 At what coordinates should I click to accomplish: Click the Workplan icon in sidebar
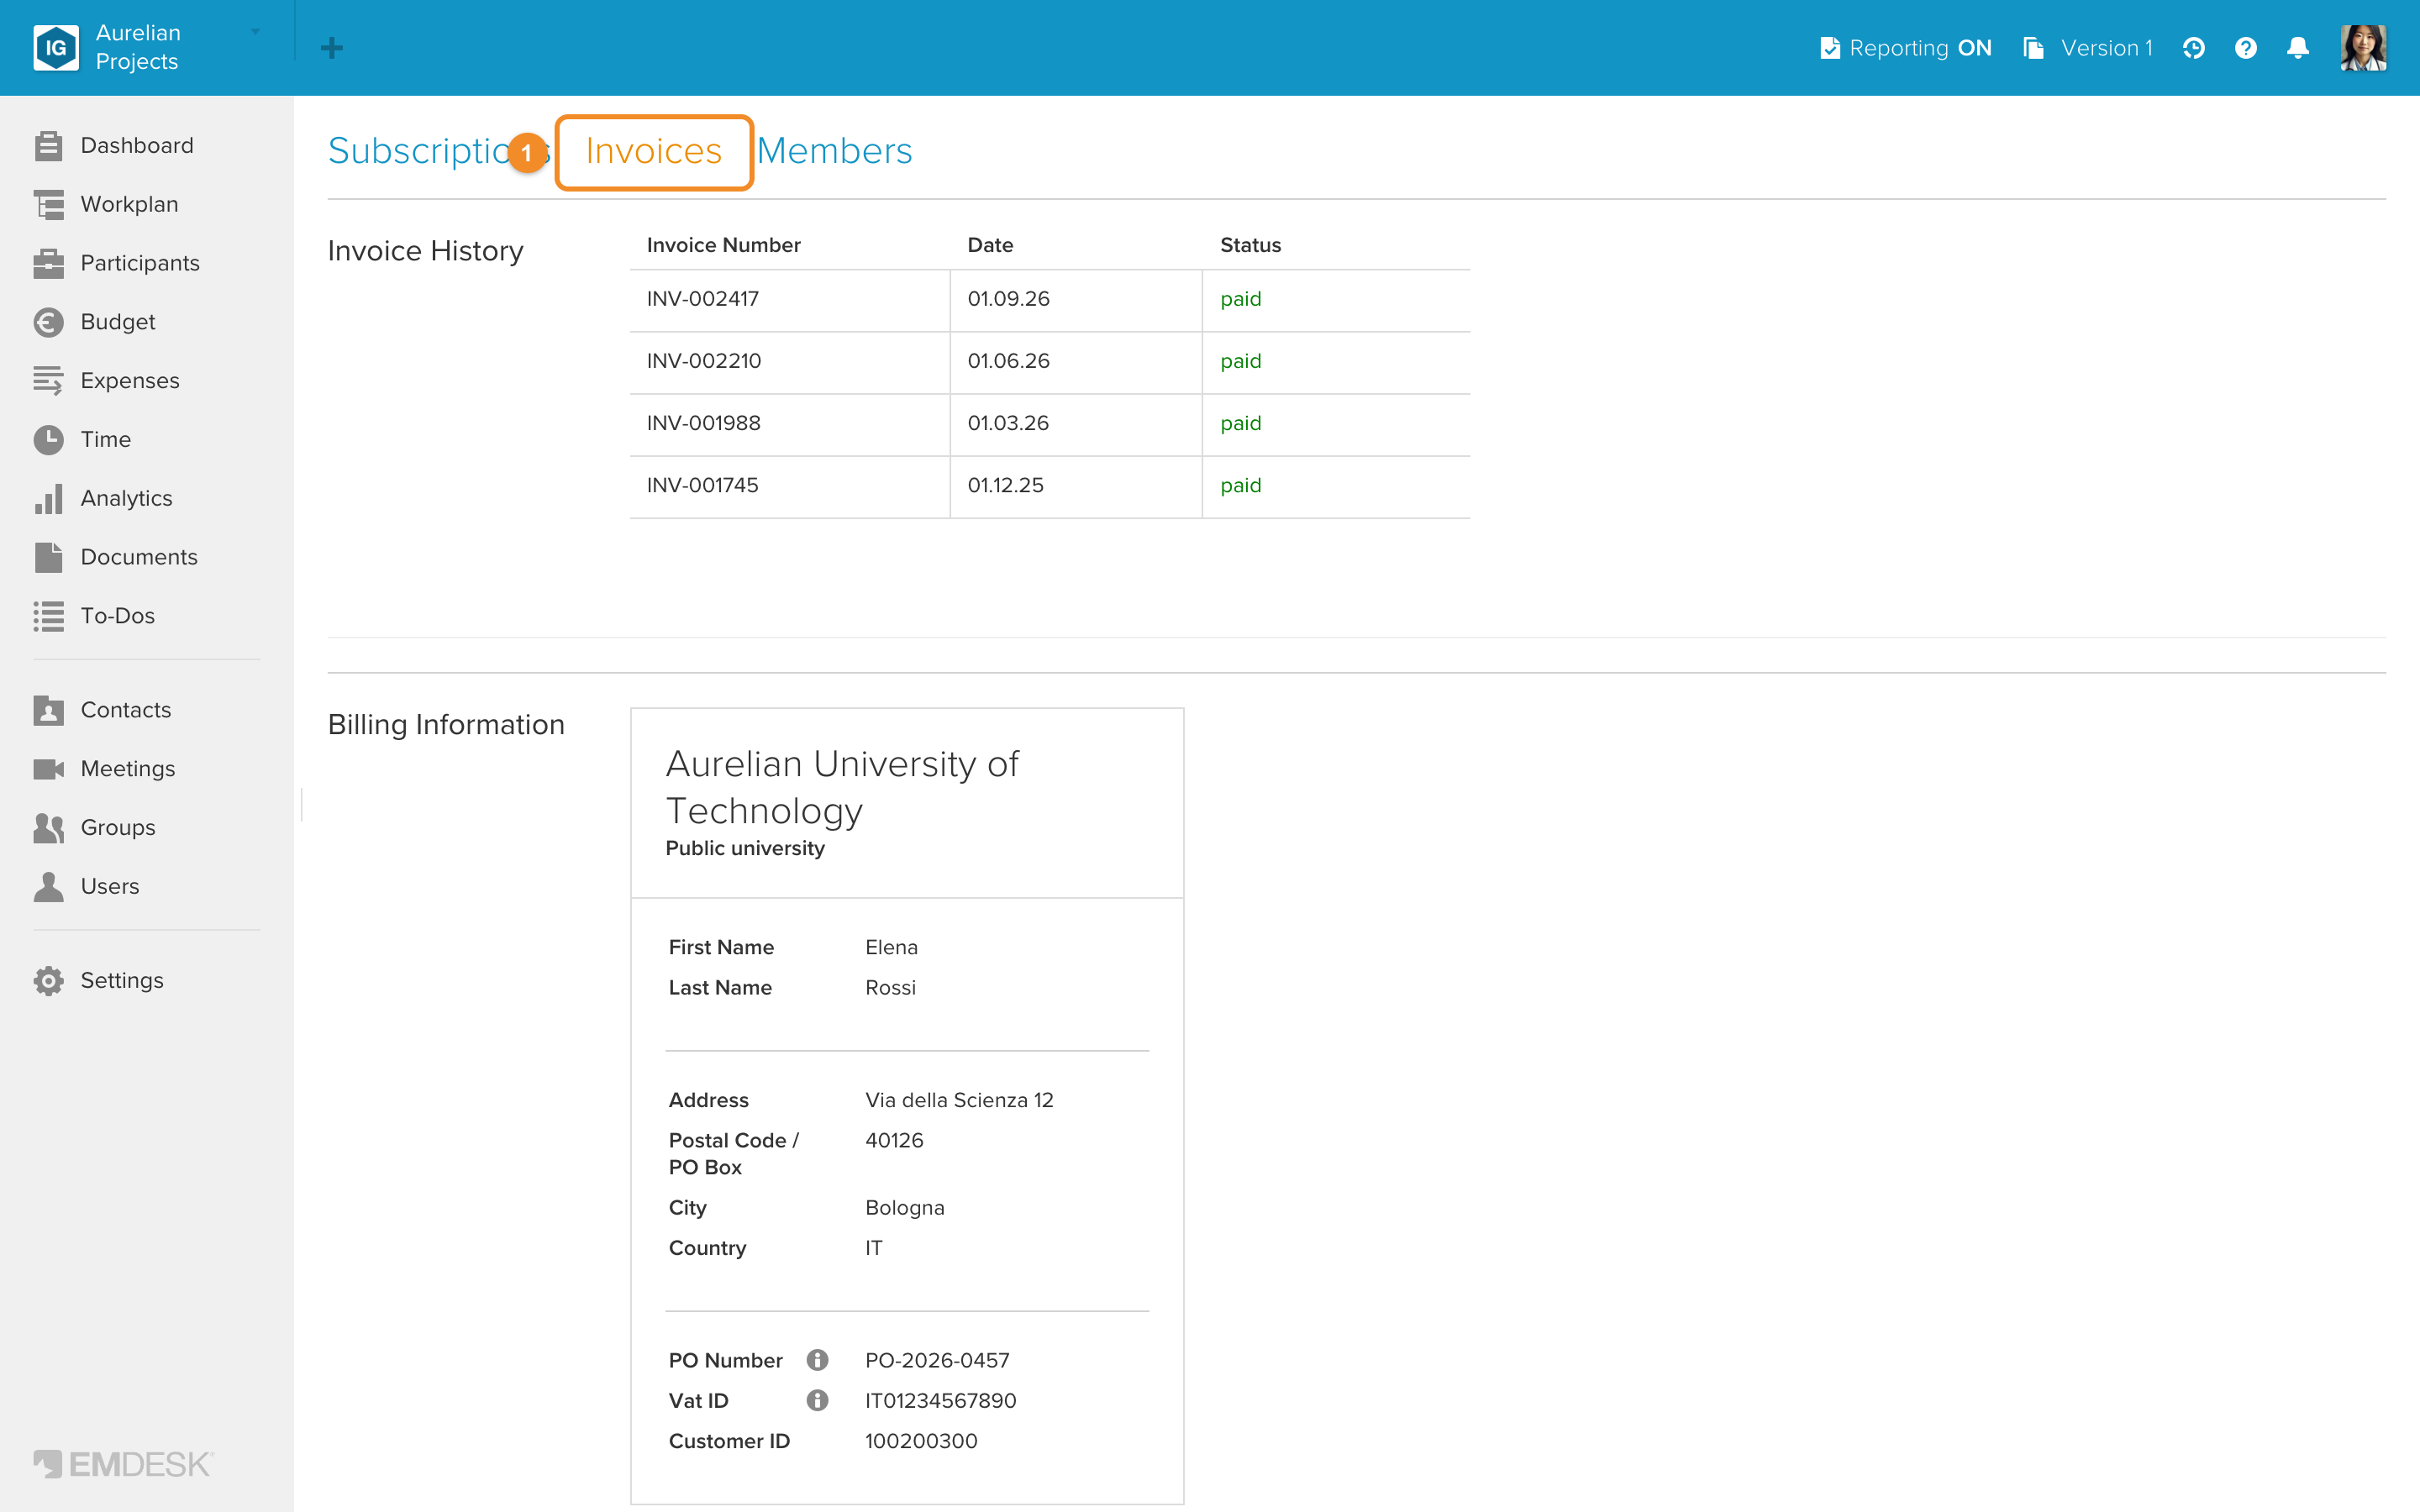[48, 204]
